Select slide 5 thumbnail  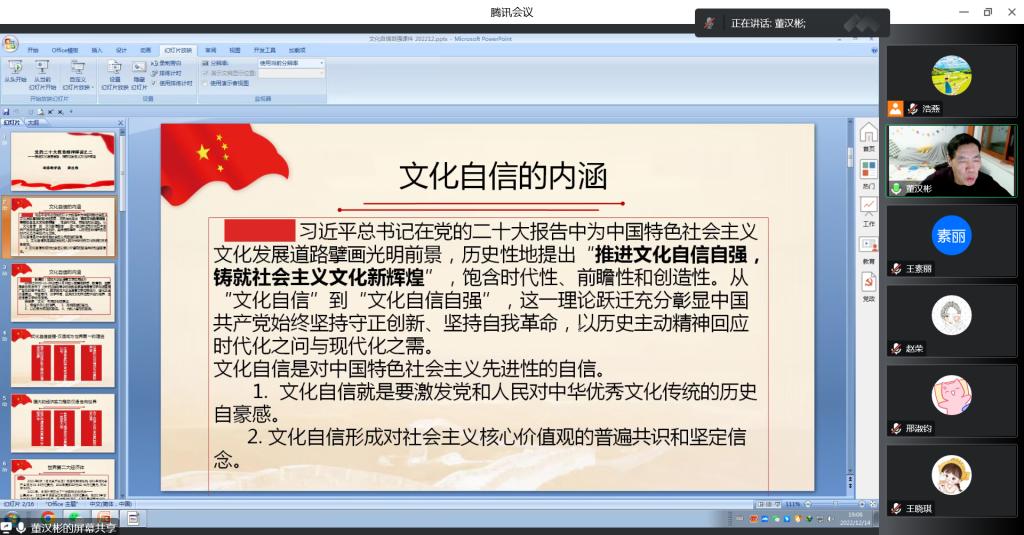pyautogui.click(x=63, y=423)
